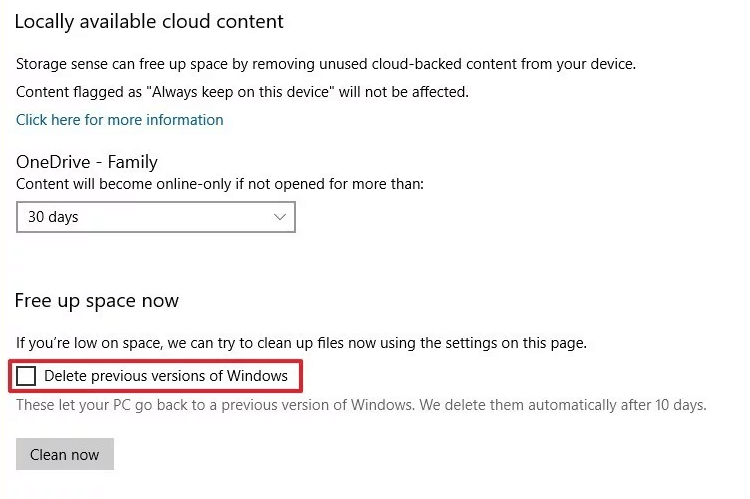750x499 pixels.
Task: Click the 'Free up space now' heading
Action: pyautogui.click(x=97, y=301)
